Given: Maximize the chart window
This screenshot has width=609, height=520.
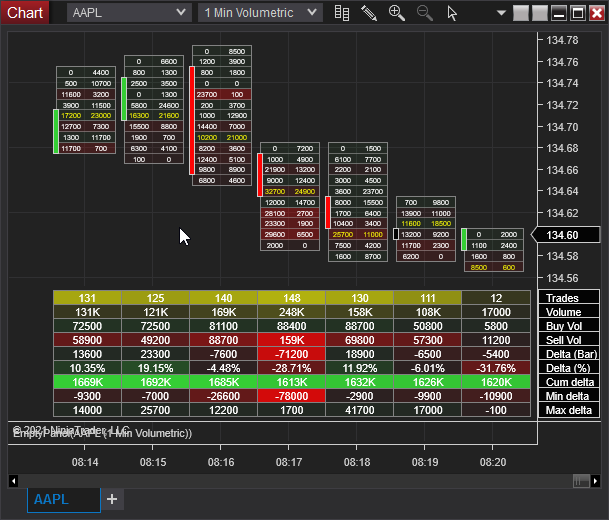Looking at the screenshot, I should pos(578,13).
